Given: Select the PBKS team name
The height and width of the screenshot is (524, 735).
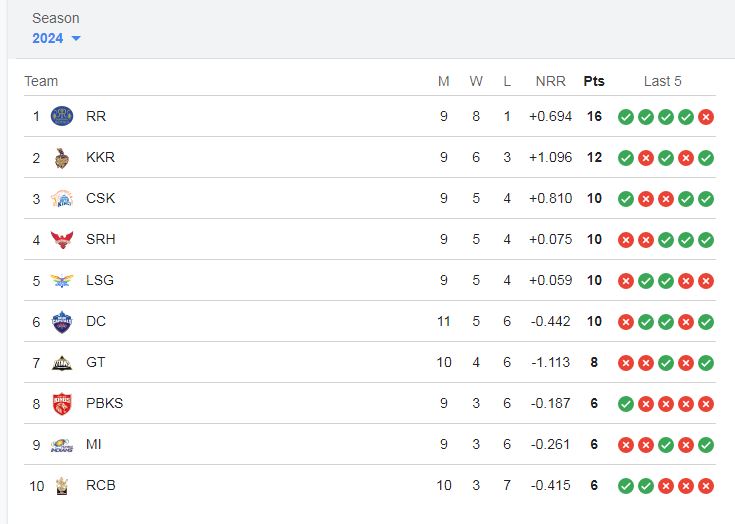Looking at the screenshot, I should 105,403.
